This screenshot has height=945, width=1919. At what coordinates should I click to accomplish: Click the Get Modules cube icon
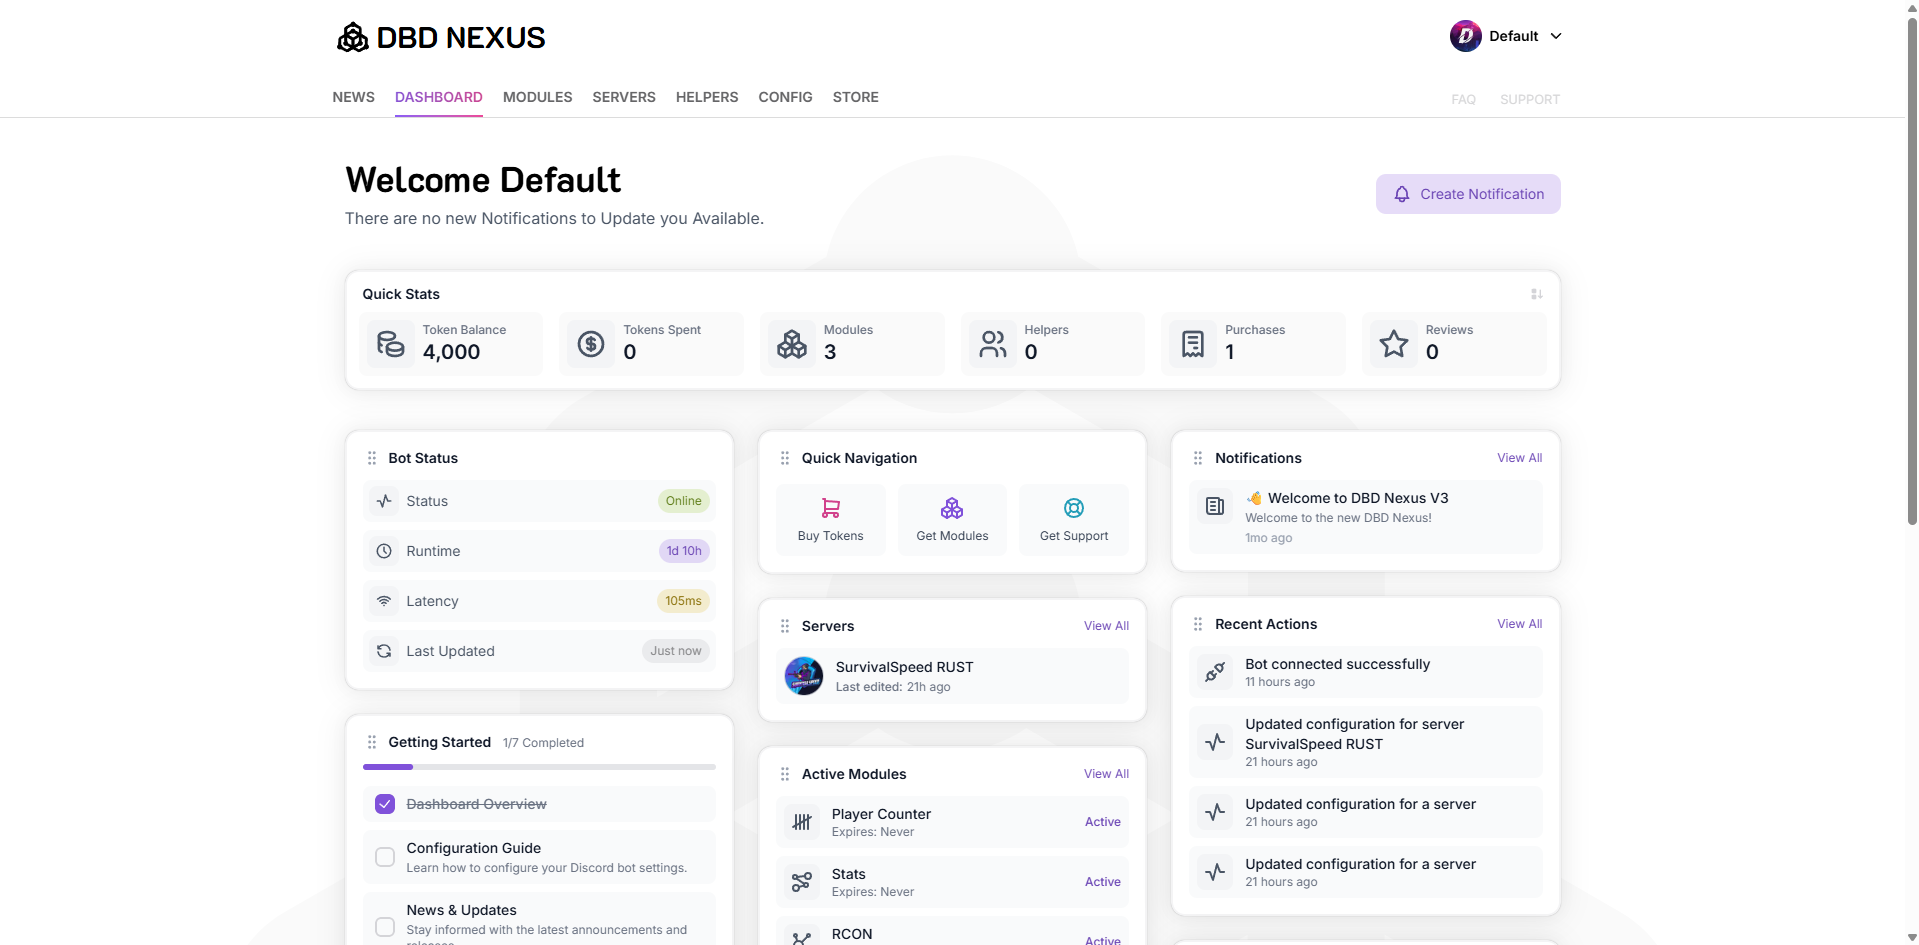[x=951, y=508]
